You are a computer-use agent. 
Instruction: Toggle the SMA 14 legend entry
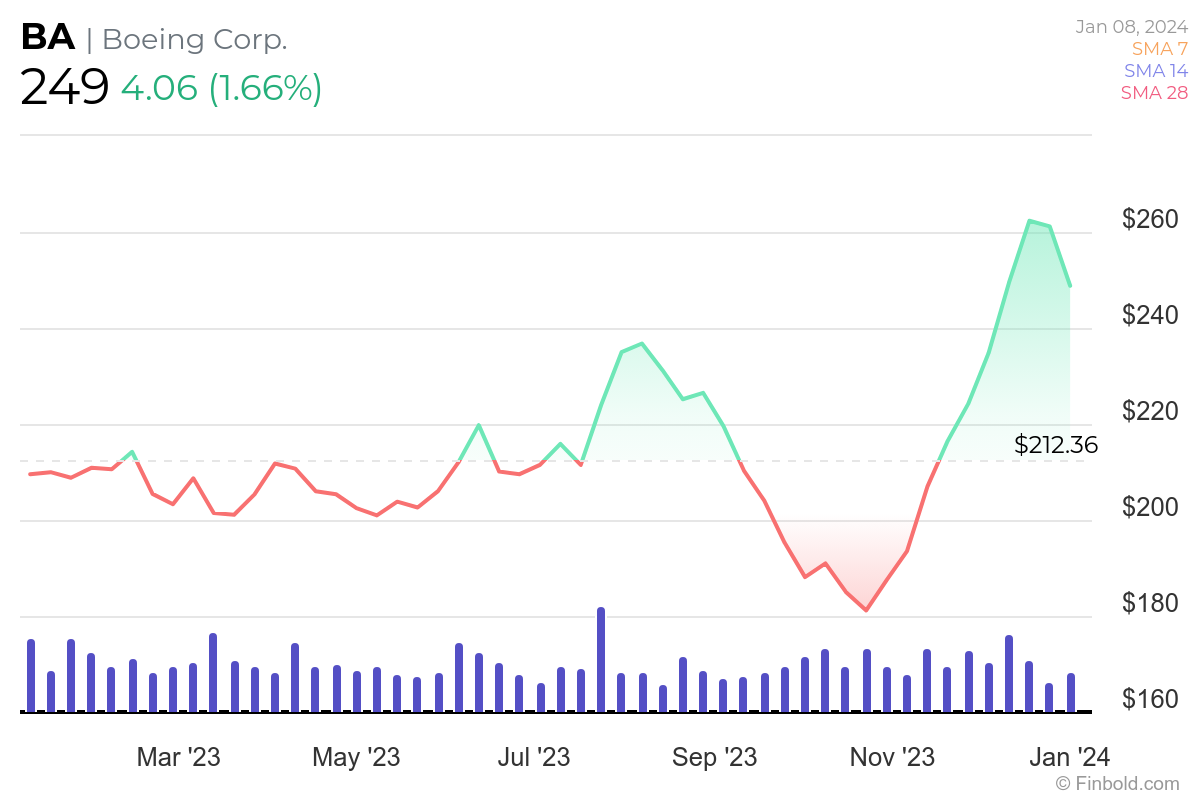point(1156,71)
